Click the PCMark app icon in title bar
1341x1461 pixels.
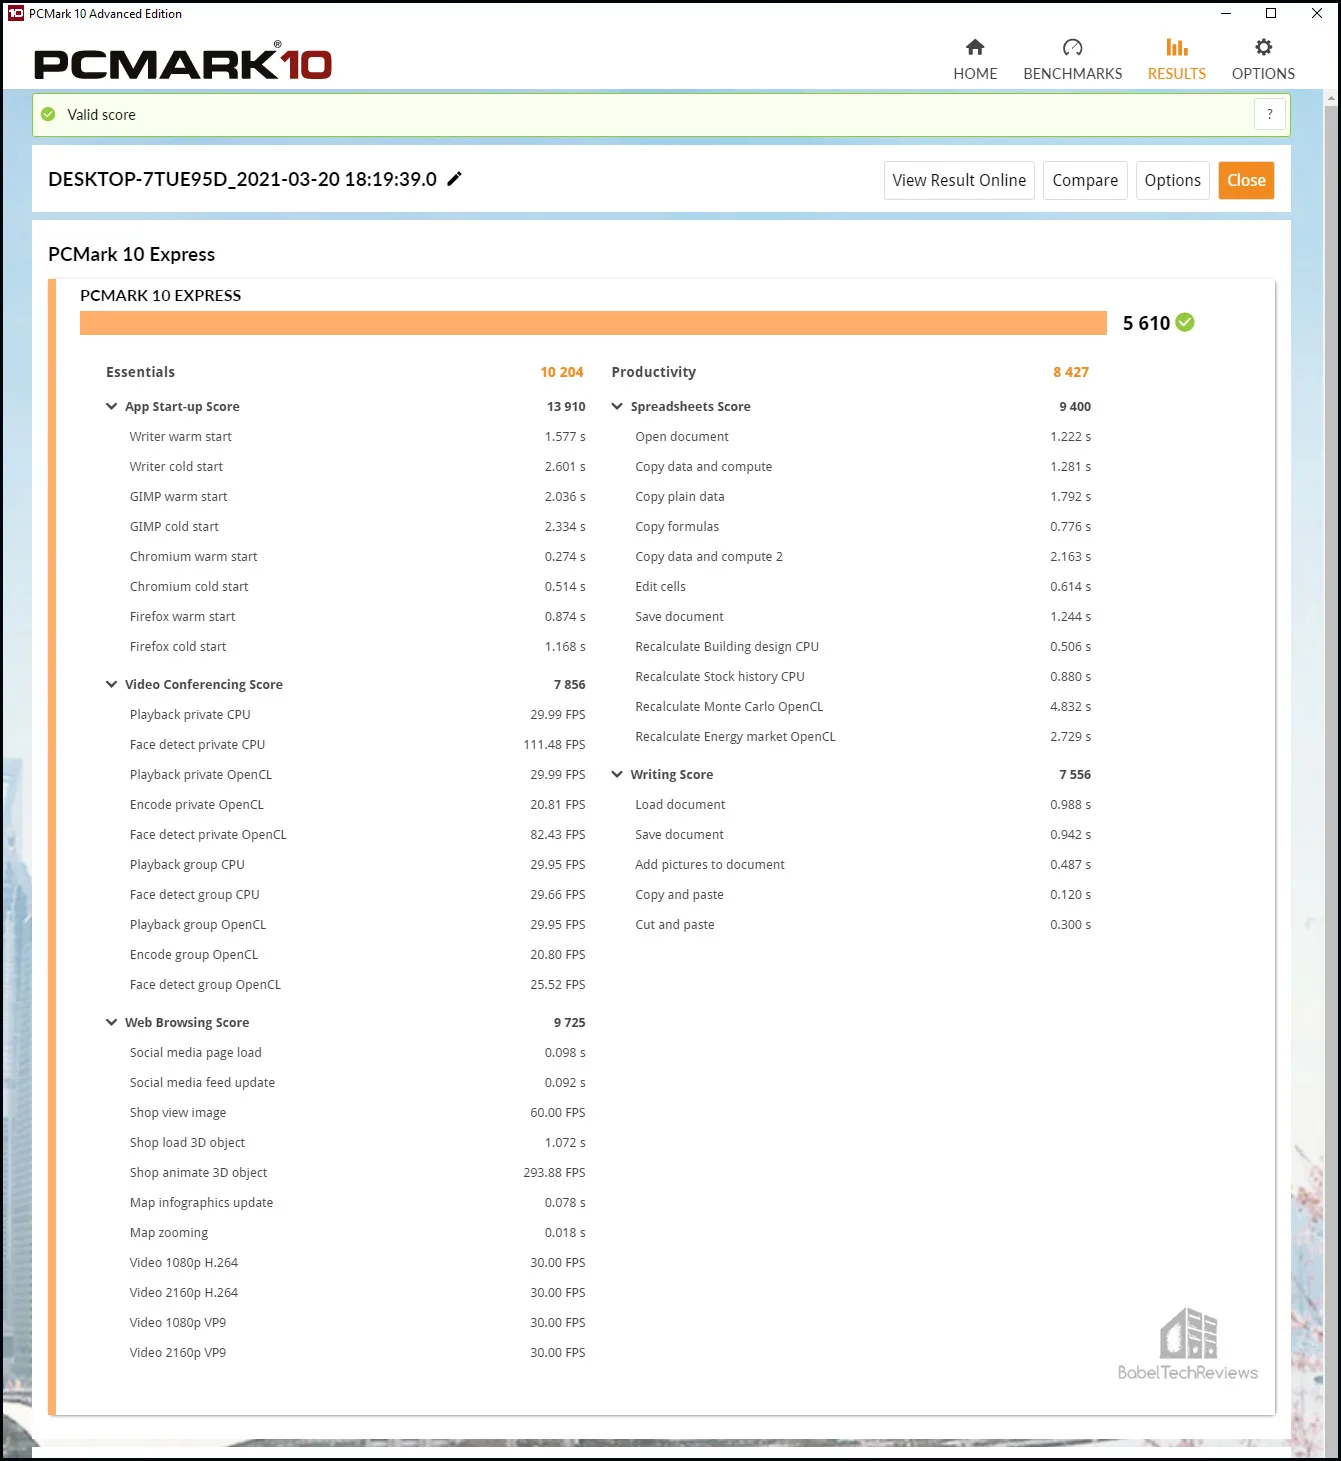15,13
